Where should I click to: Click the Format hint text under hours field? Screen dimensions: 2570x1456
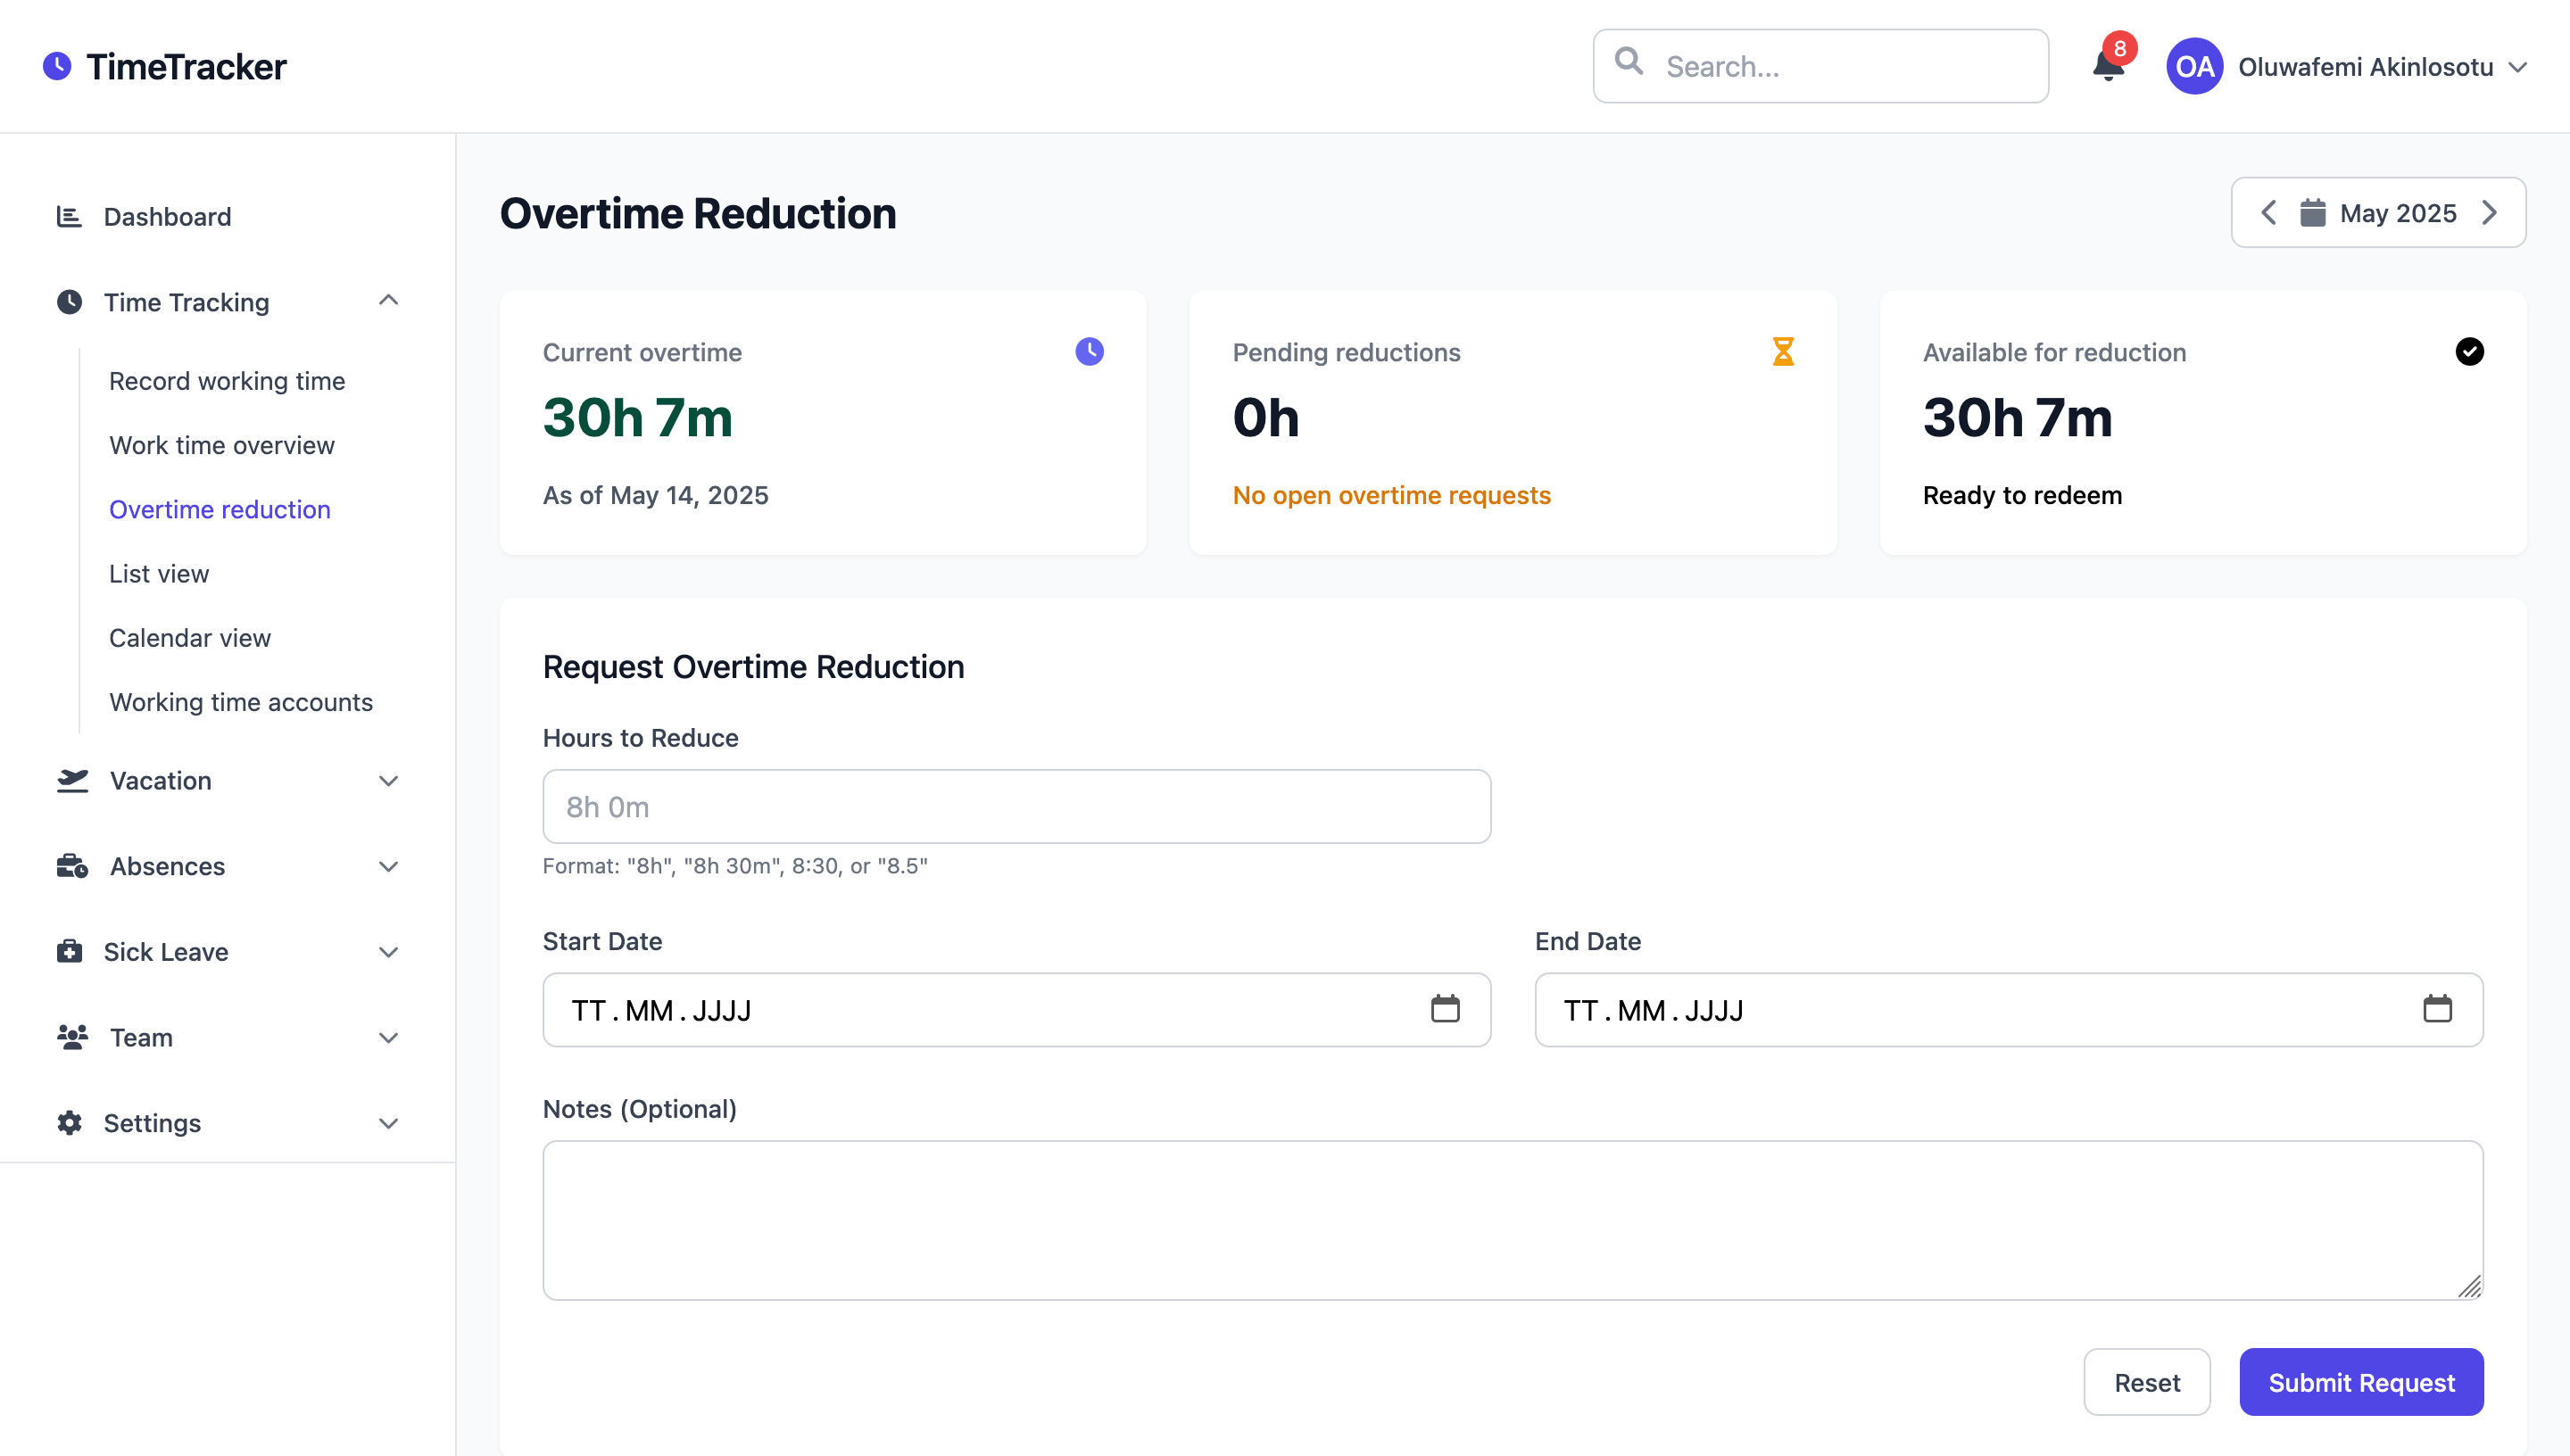pyautogui.click(x=735, y=865)
